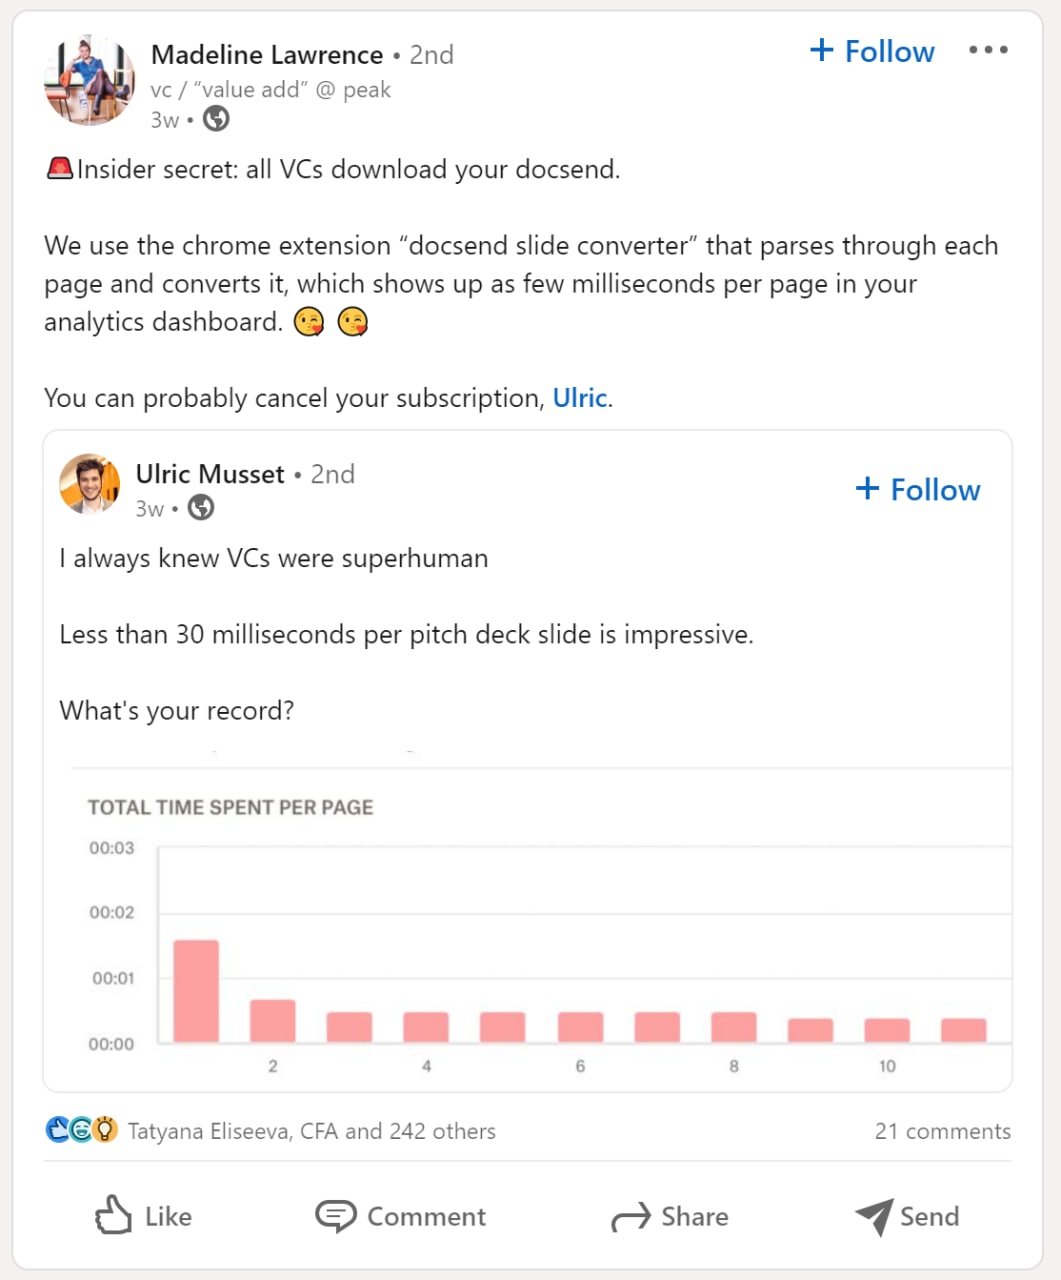Click the Ulric mention link
The width and height of the screenshot is (1061, 1280).
click(x=580, y=398)
